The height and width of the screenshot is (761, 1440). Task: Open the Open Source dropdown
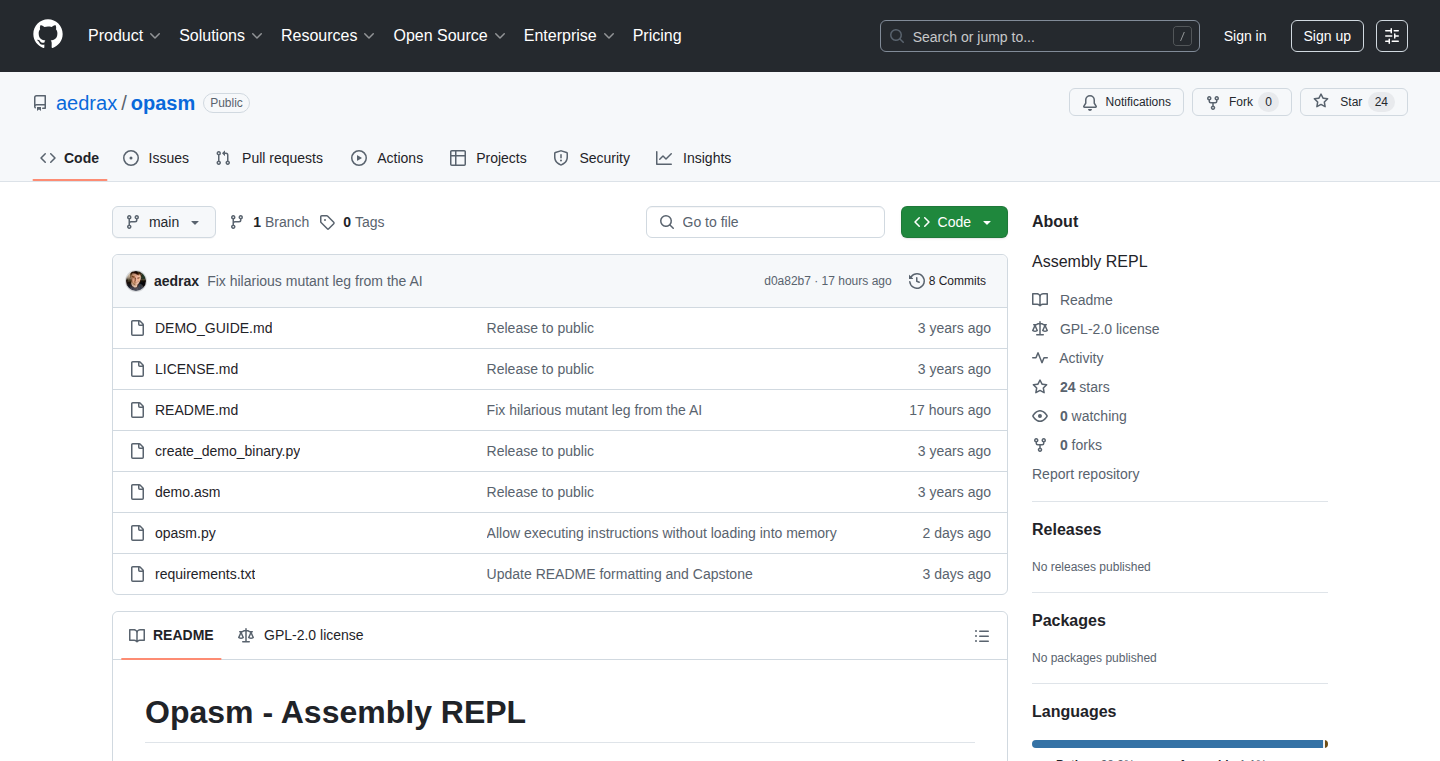point(449,35)
